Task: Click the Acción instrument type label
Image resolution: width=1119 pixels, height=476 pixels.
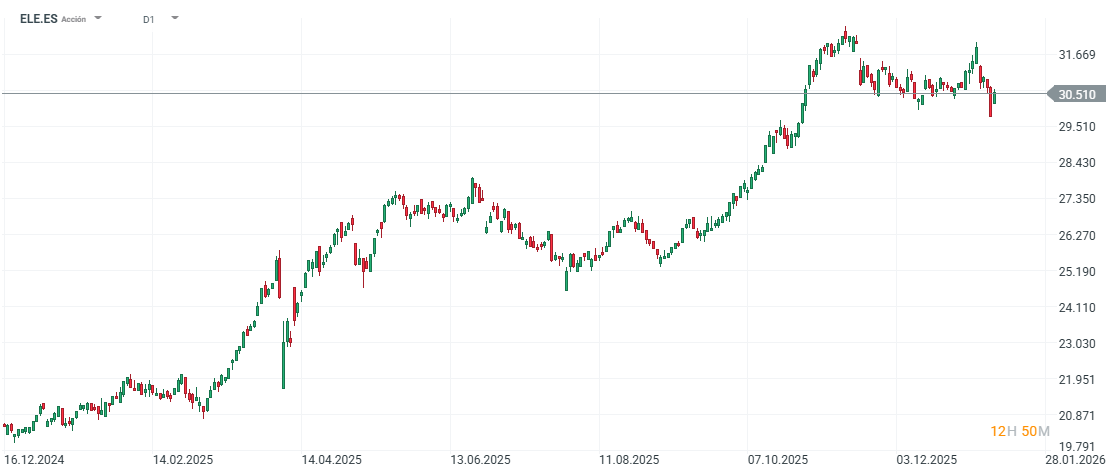Action: coord(74,19)
